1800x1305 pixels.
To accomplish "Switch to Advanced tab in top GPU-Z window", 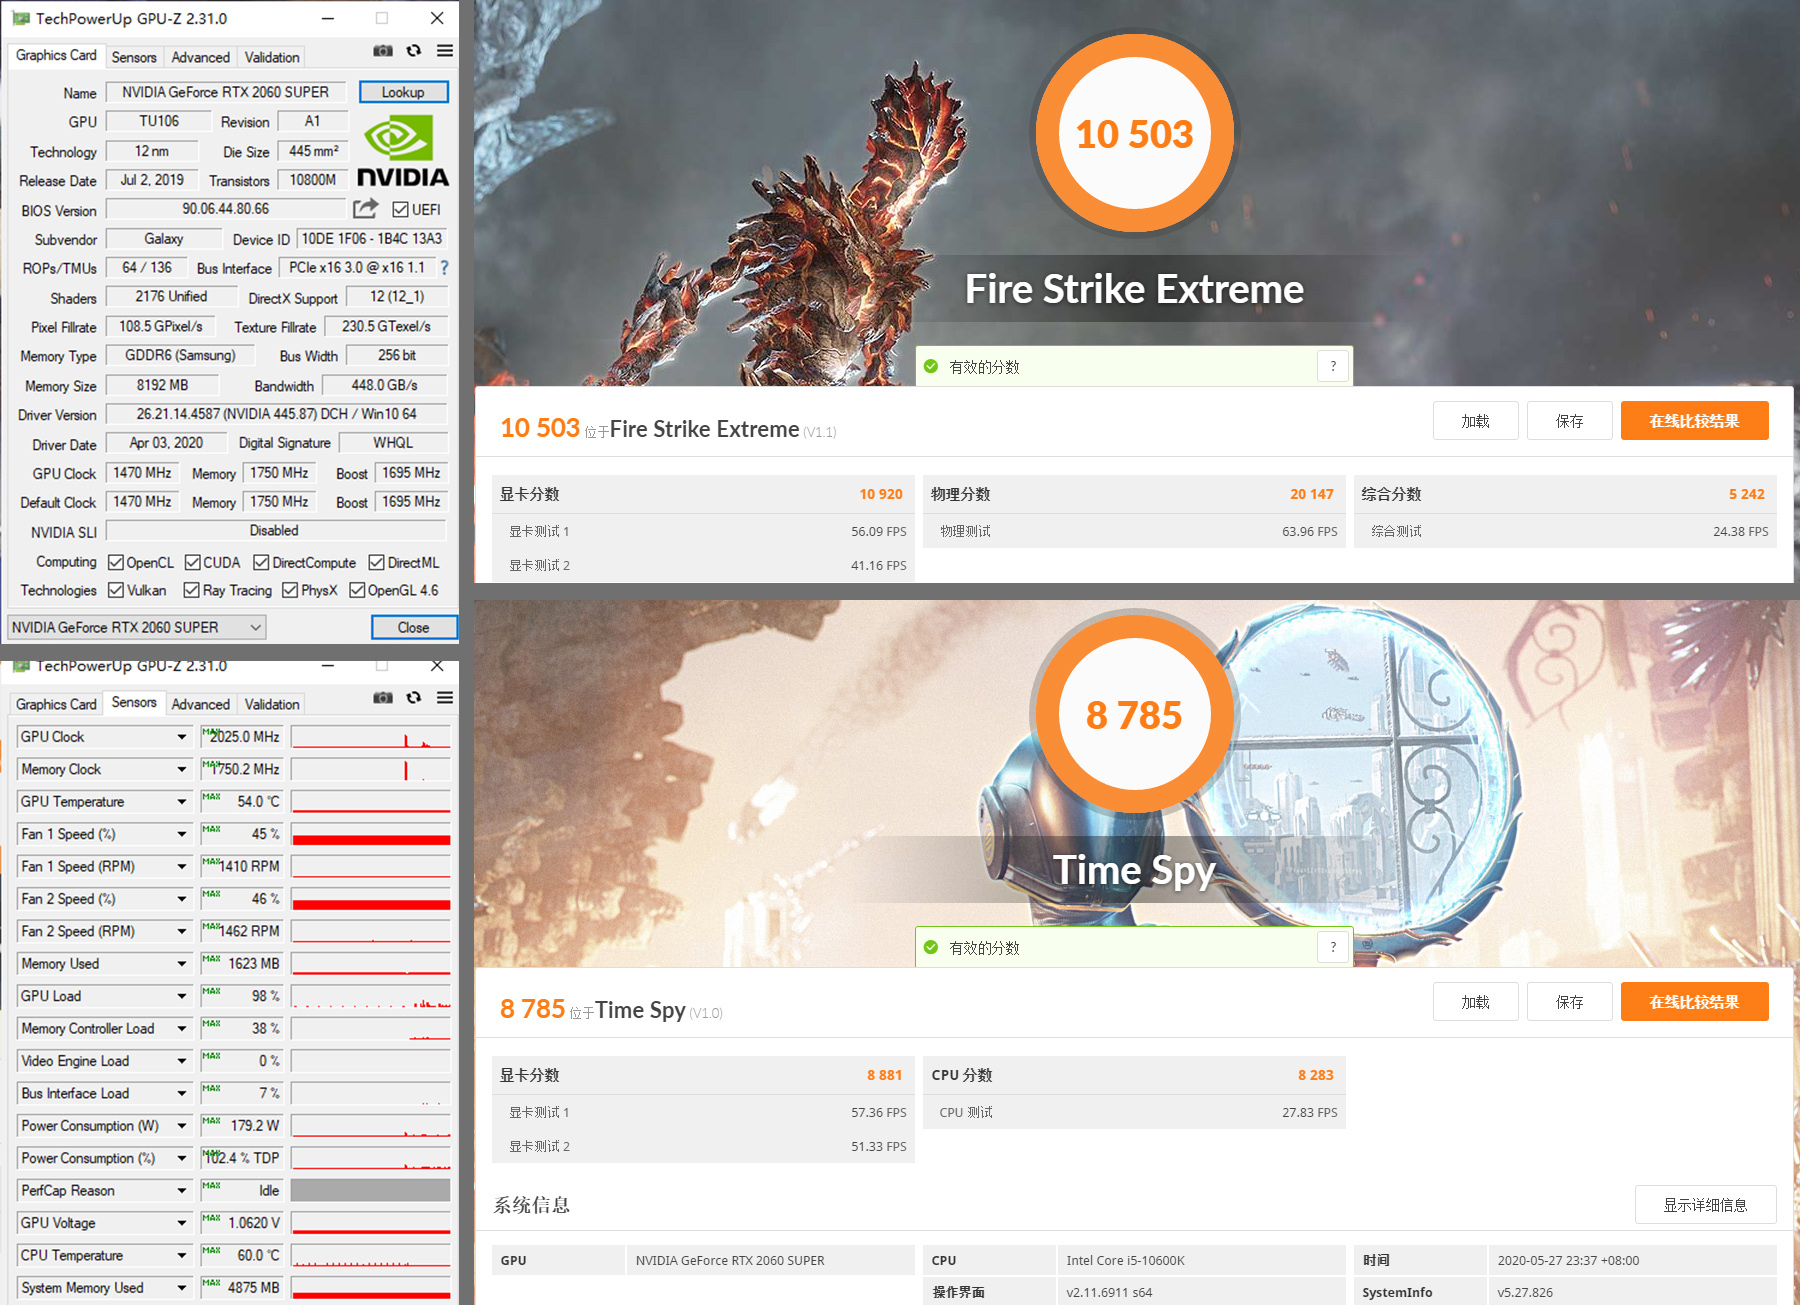I will point(200,57).
